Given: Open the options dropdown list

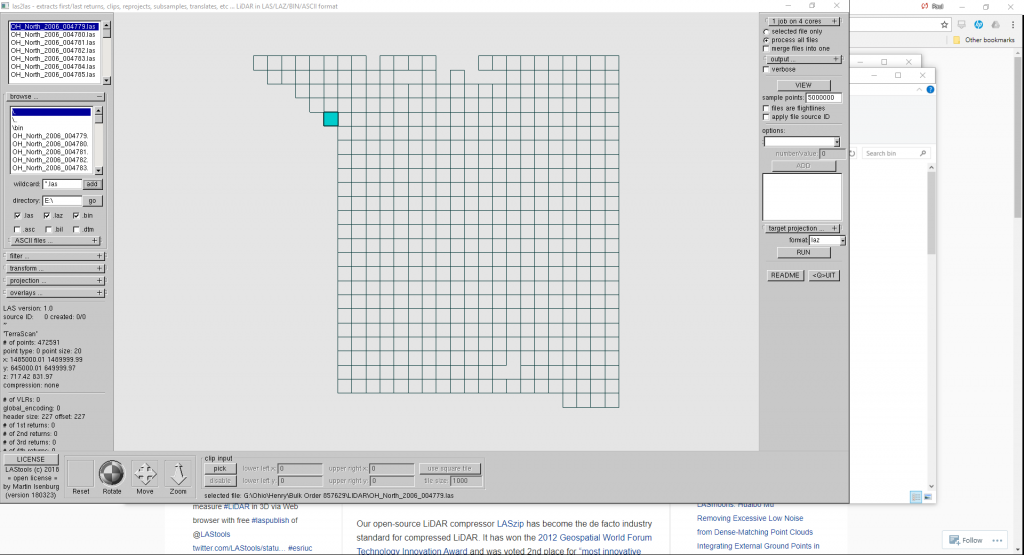Looking at the screenshot, I should point(837,142).
